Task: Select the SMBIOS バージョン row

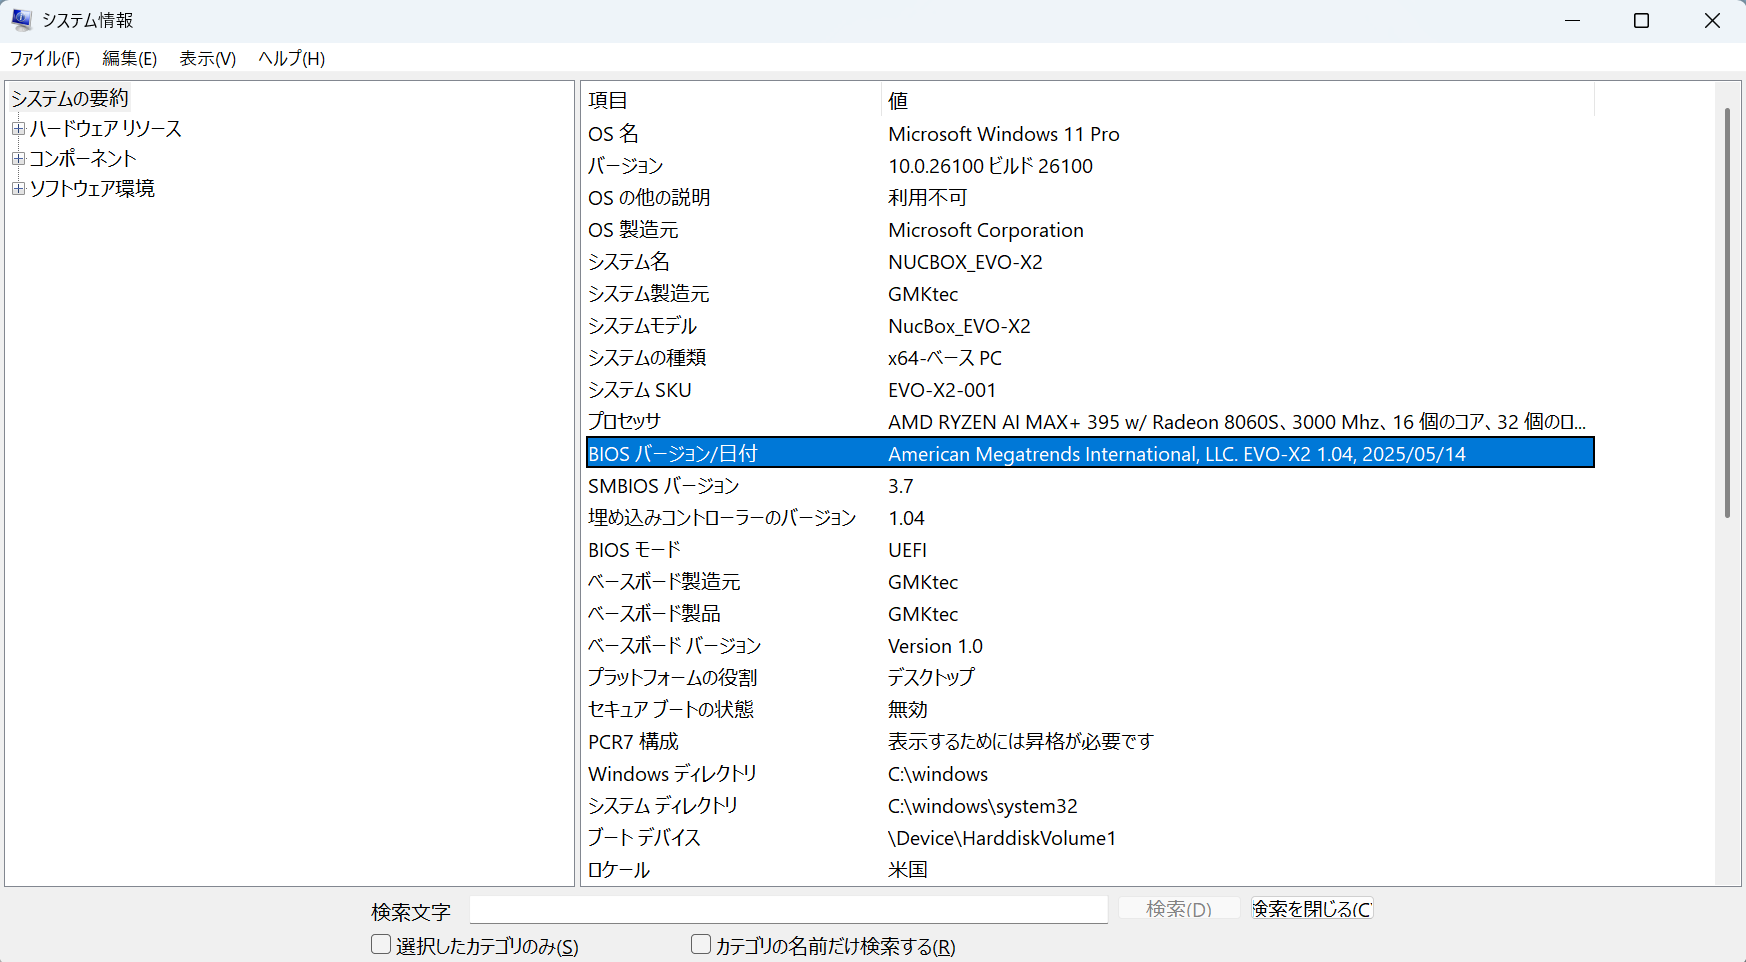Action: (x=1090, y=486)
